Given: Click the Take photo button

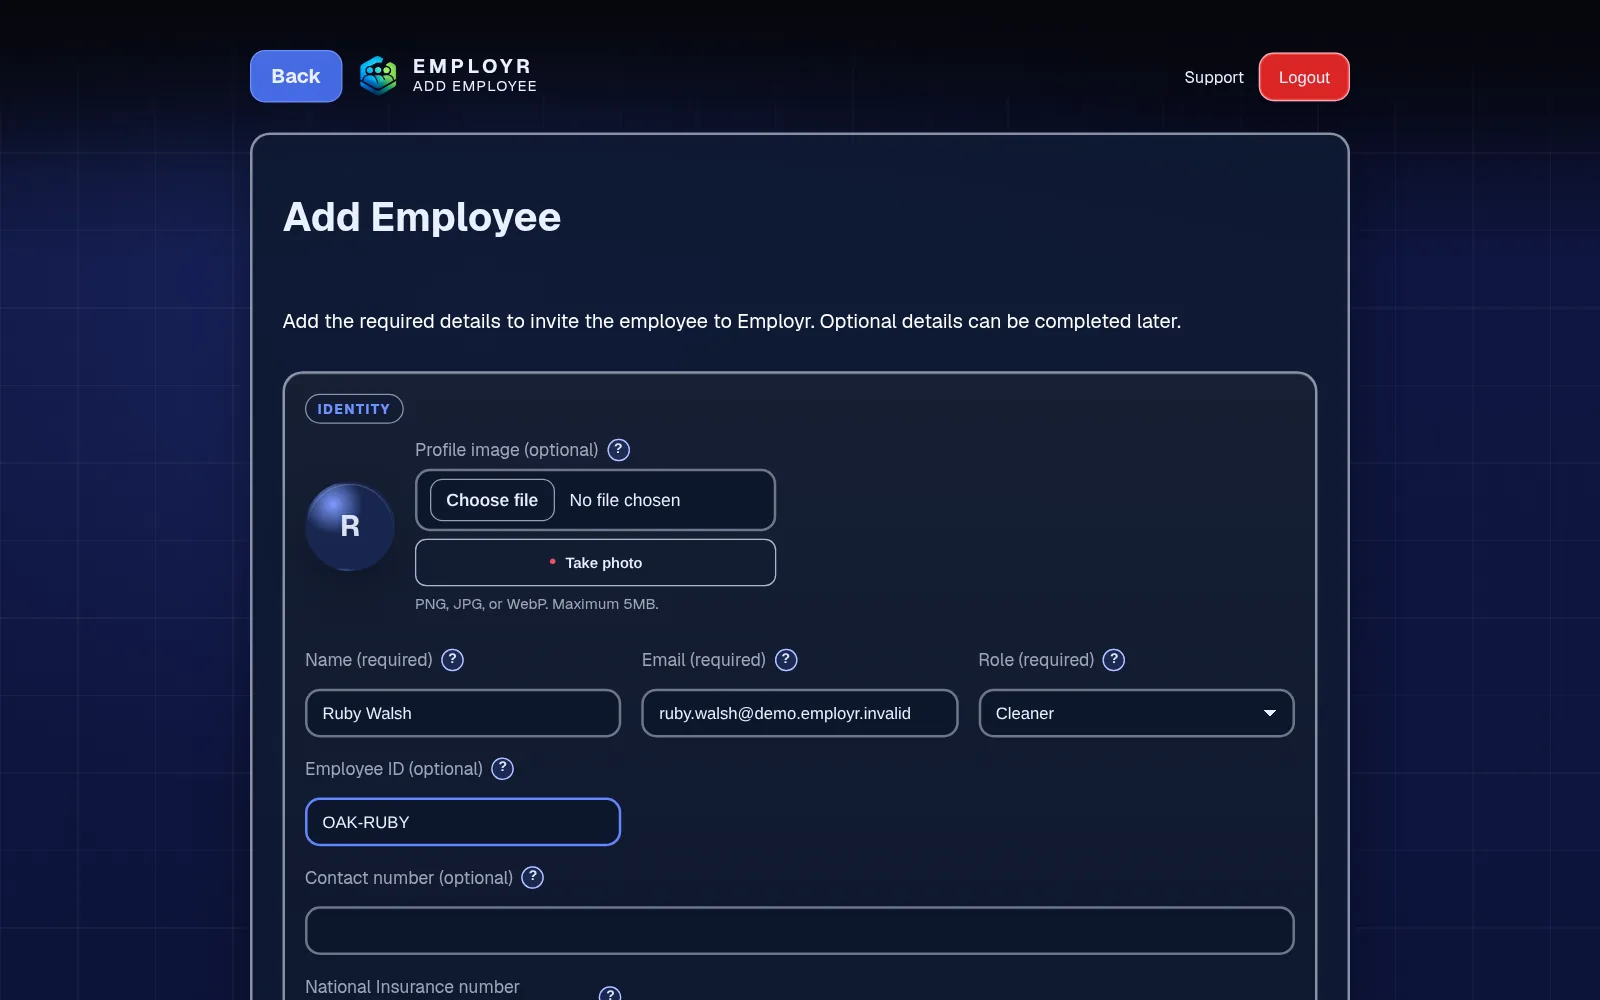Looking at the screenshot, I should tap(595, 563).
